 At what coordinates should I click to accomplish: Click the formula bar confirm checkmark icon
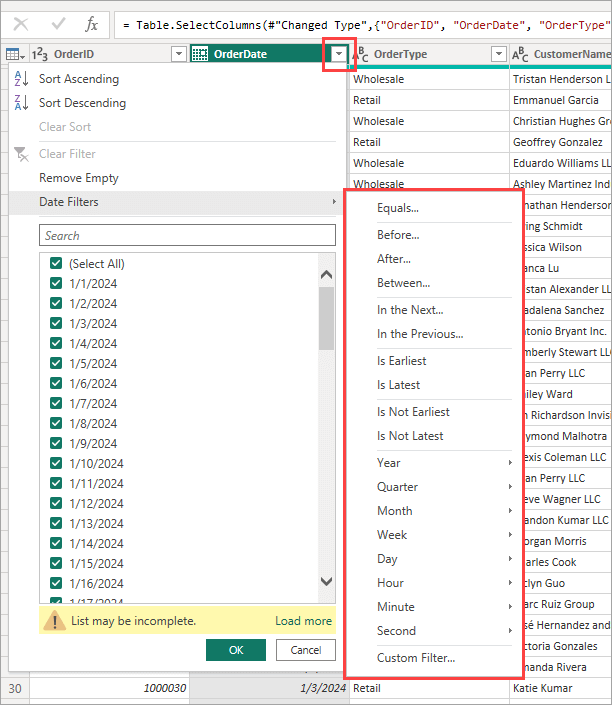(58, 24)
